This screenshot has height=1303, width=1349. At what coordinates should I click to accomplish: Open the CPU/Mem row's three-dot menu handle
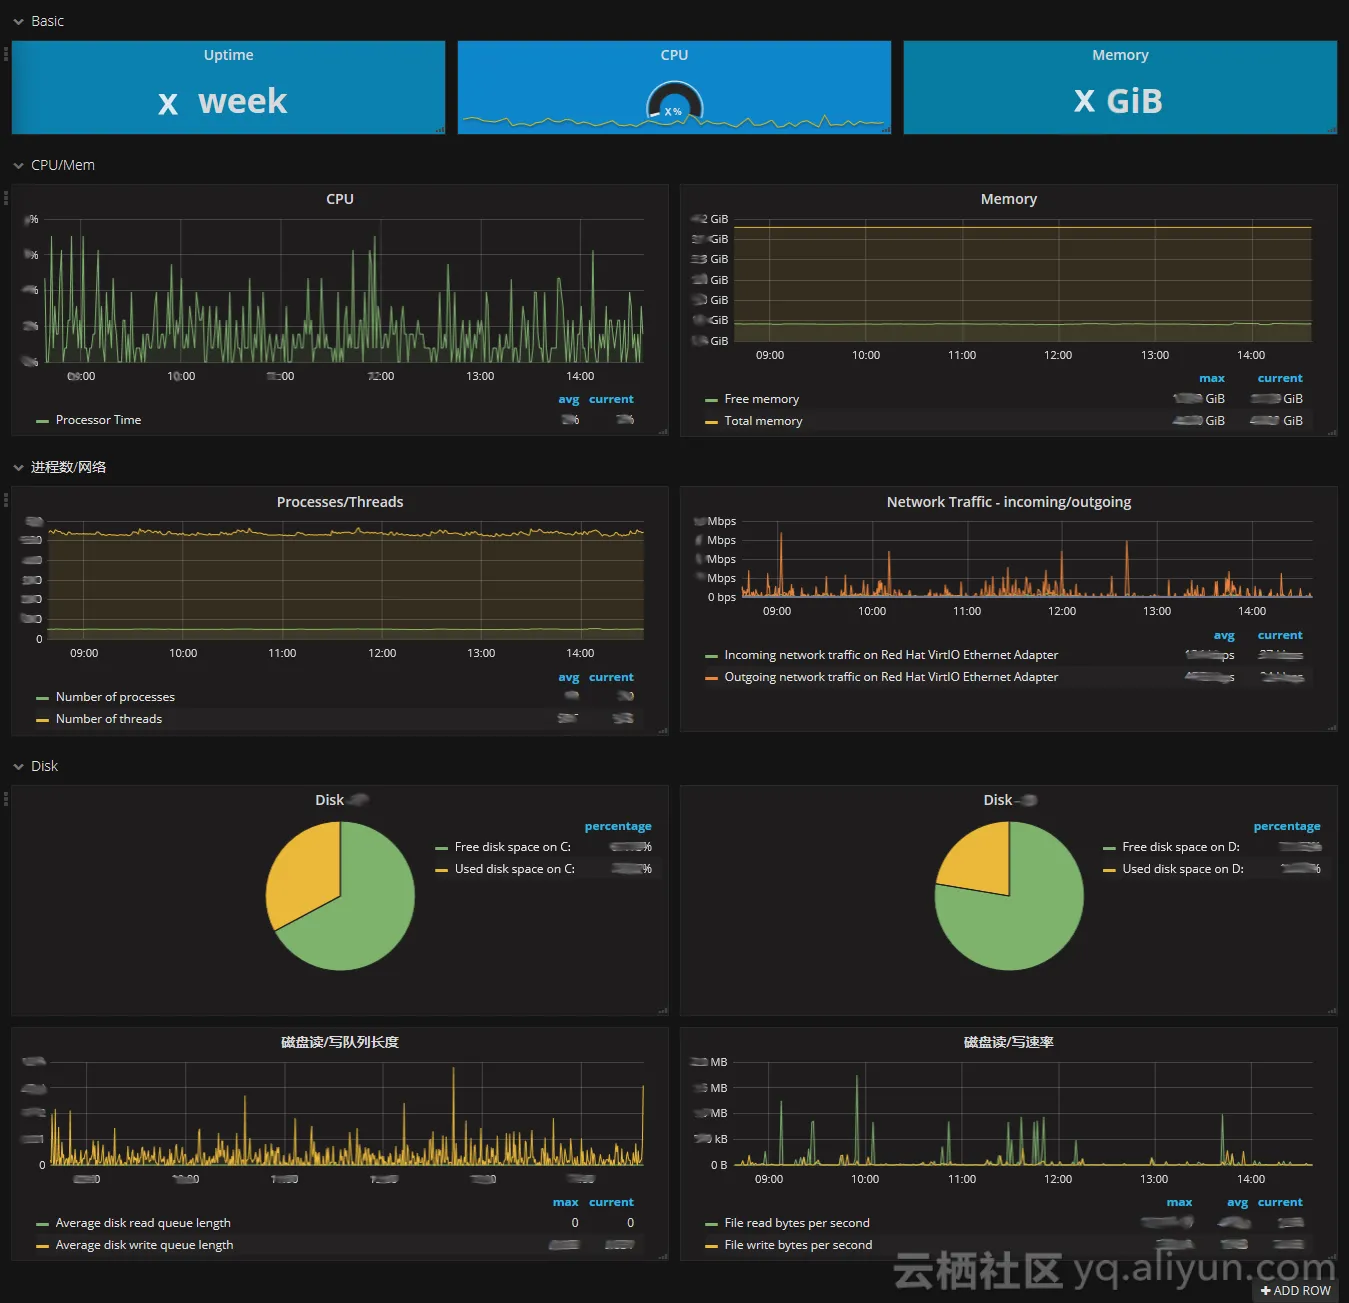5,198
